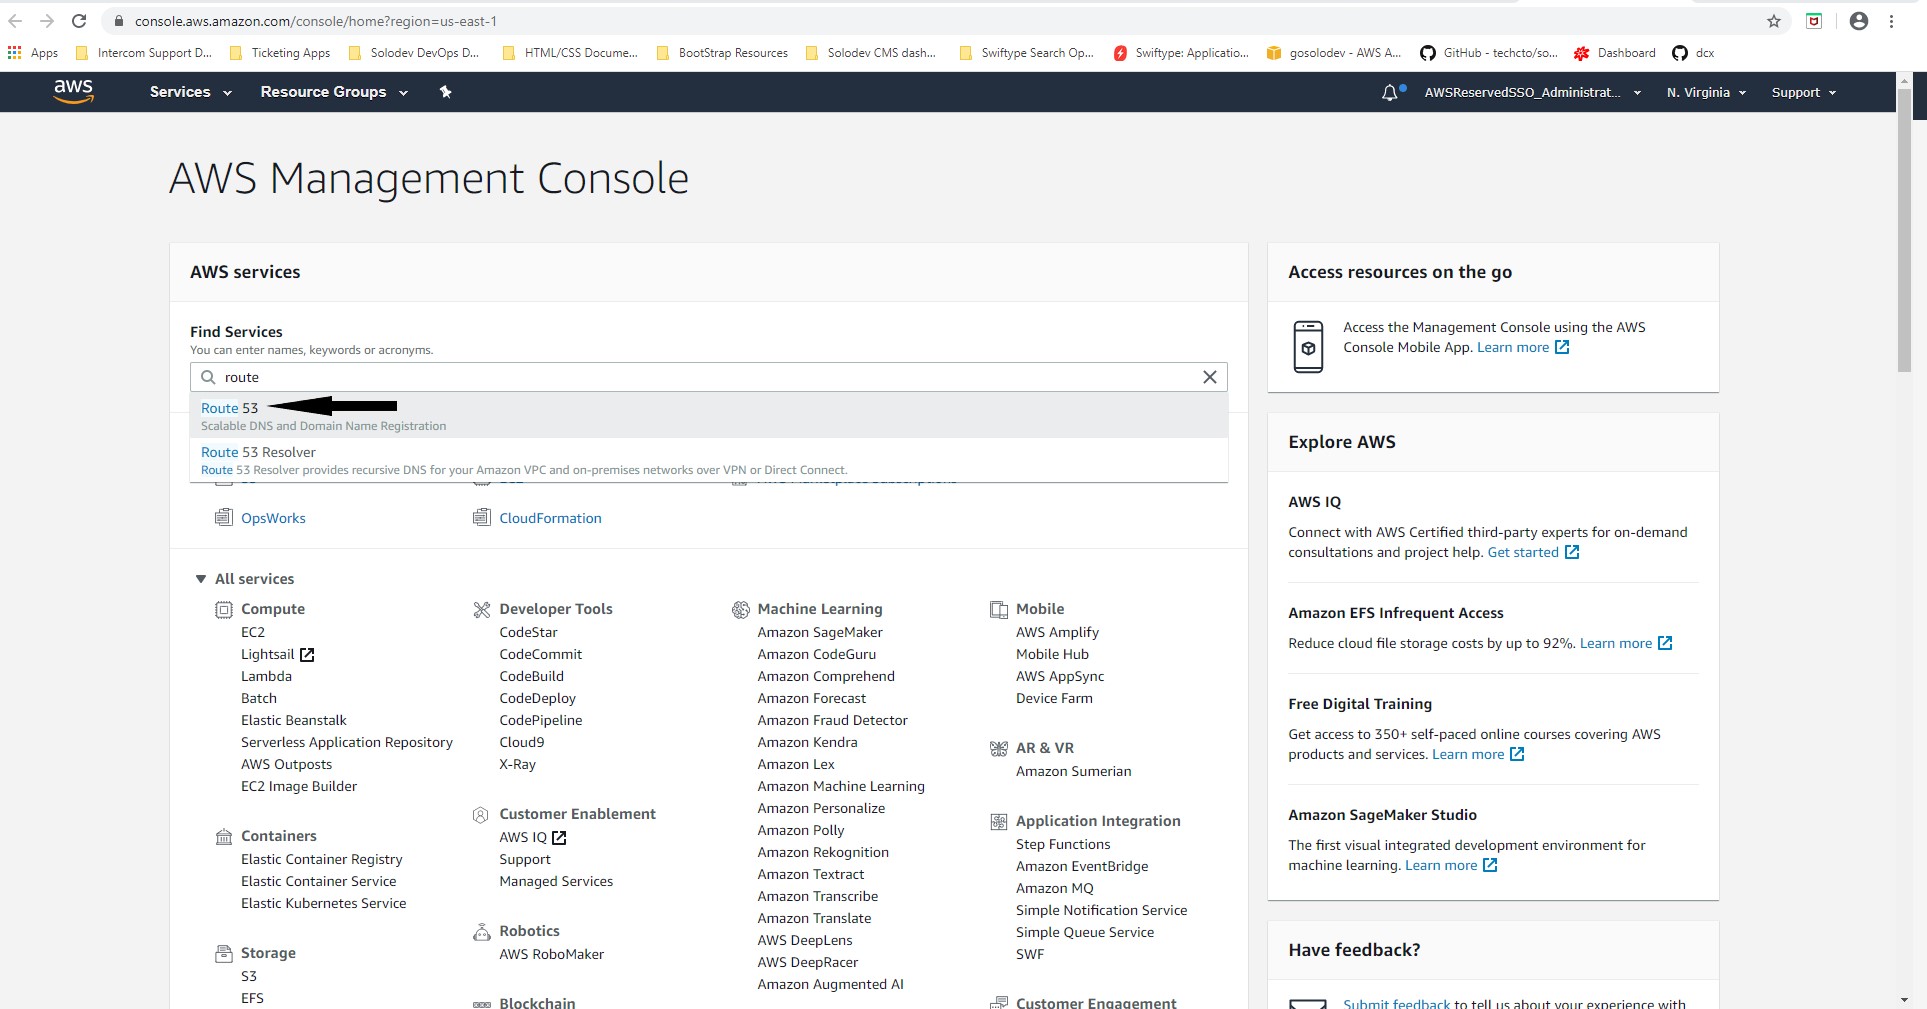Open the AWSReservedSSO account dropdown
1927x1009 pixels.
[1532, 92]
